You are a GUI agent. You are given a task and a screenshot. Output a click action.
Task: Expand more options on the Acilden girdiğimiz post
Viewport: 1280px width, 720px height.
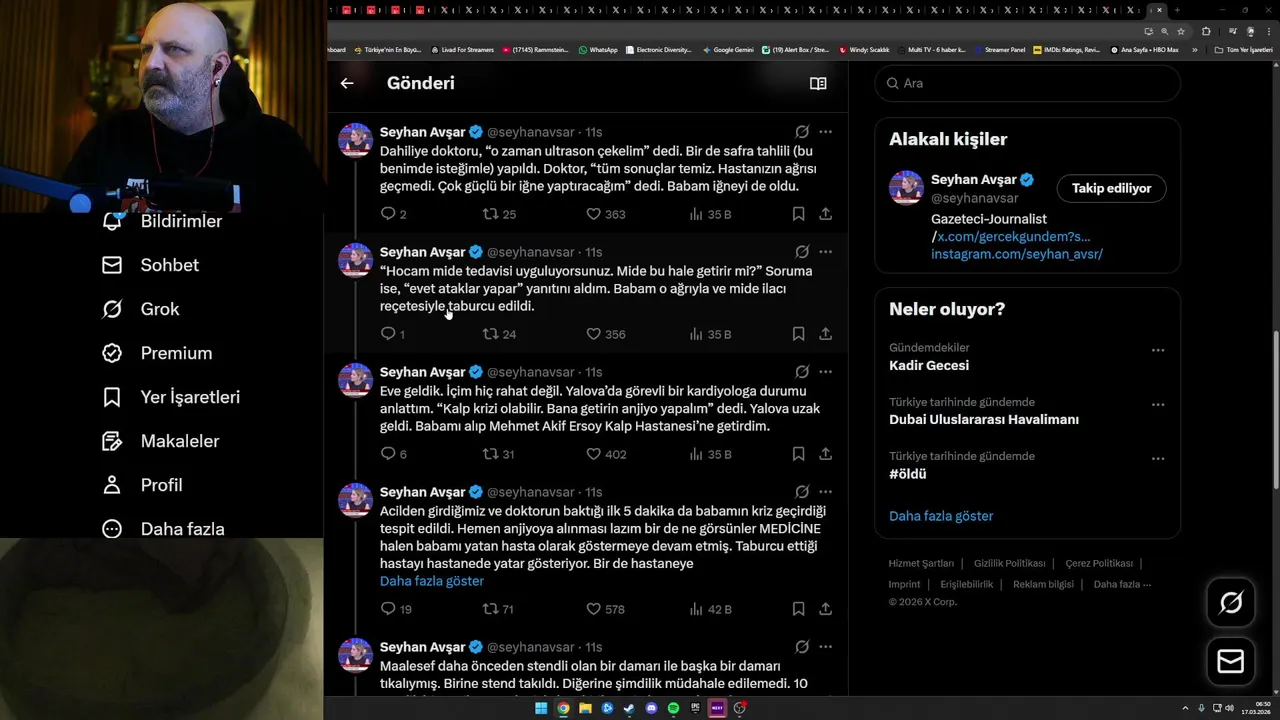825,492
